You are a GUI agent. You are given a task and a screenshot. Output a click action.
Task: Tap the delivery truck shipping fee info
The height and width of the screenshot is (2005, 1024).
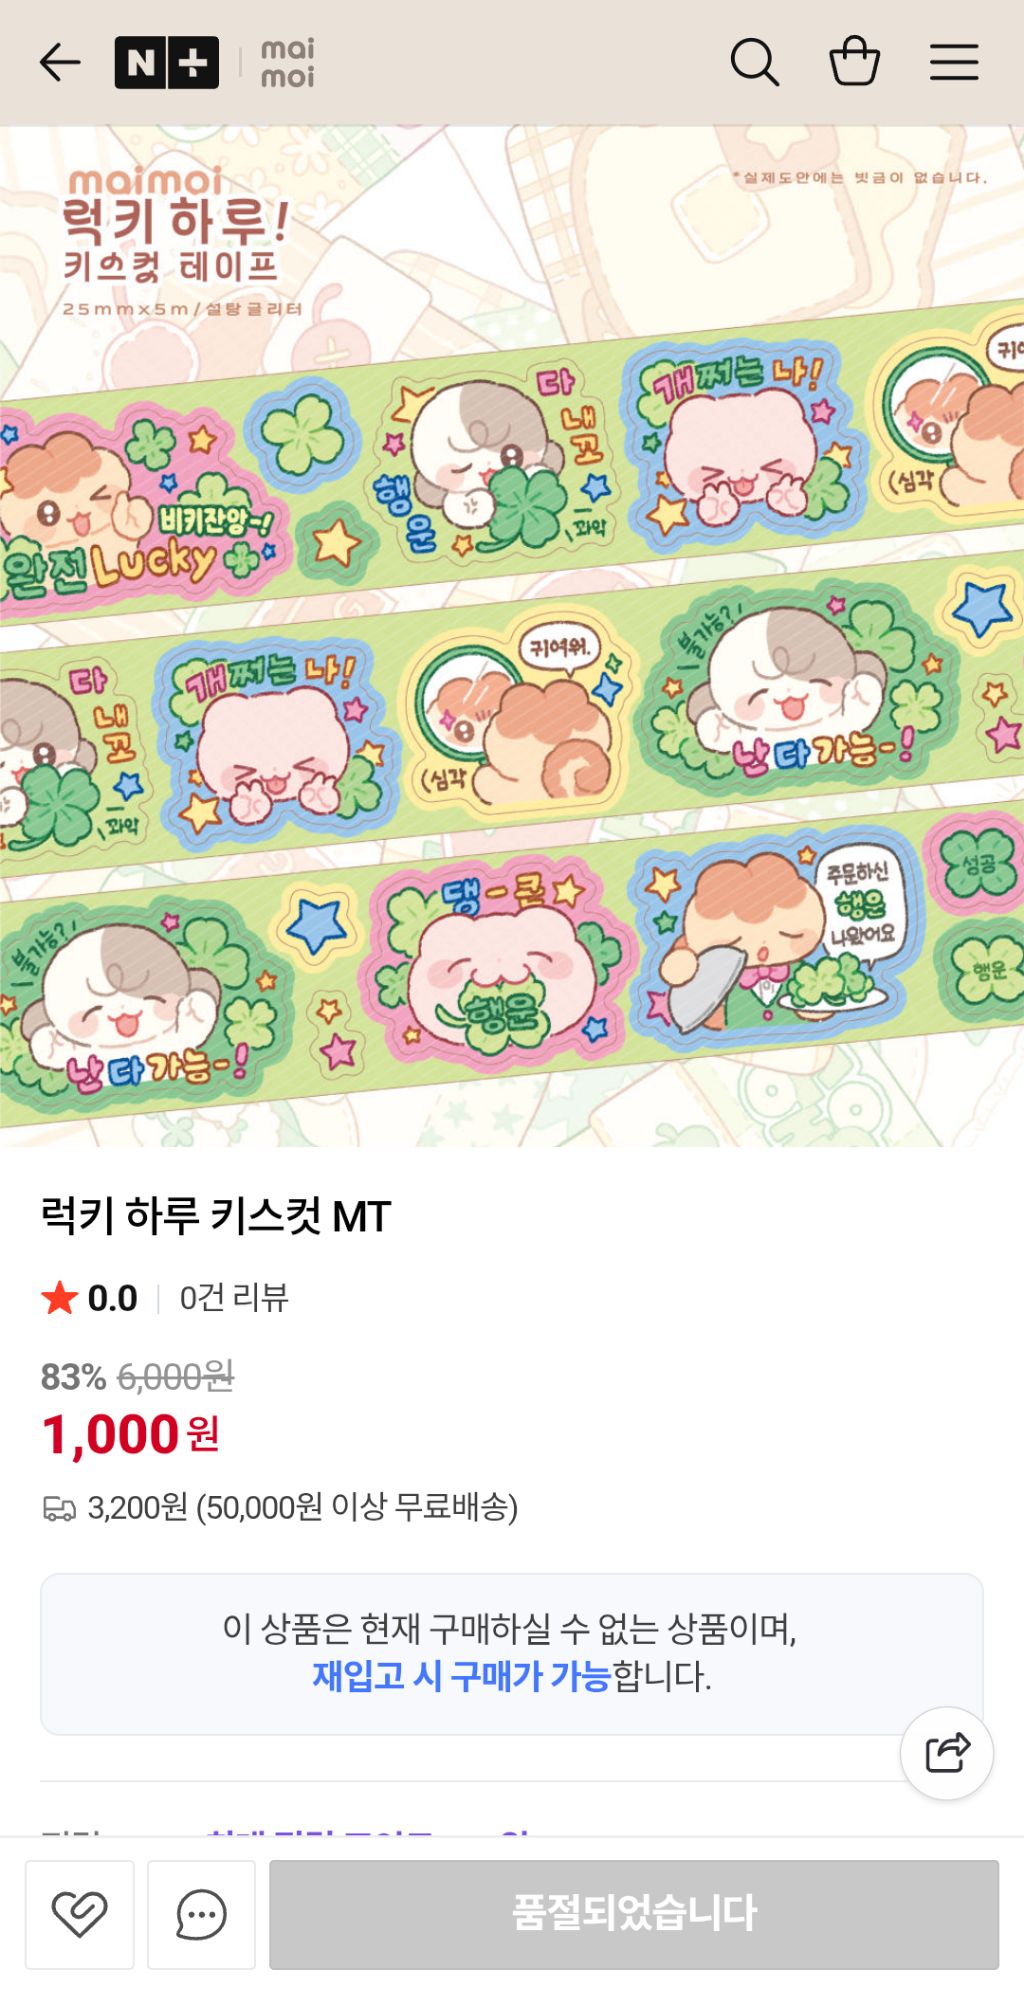click(x=280, y=1507)
